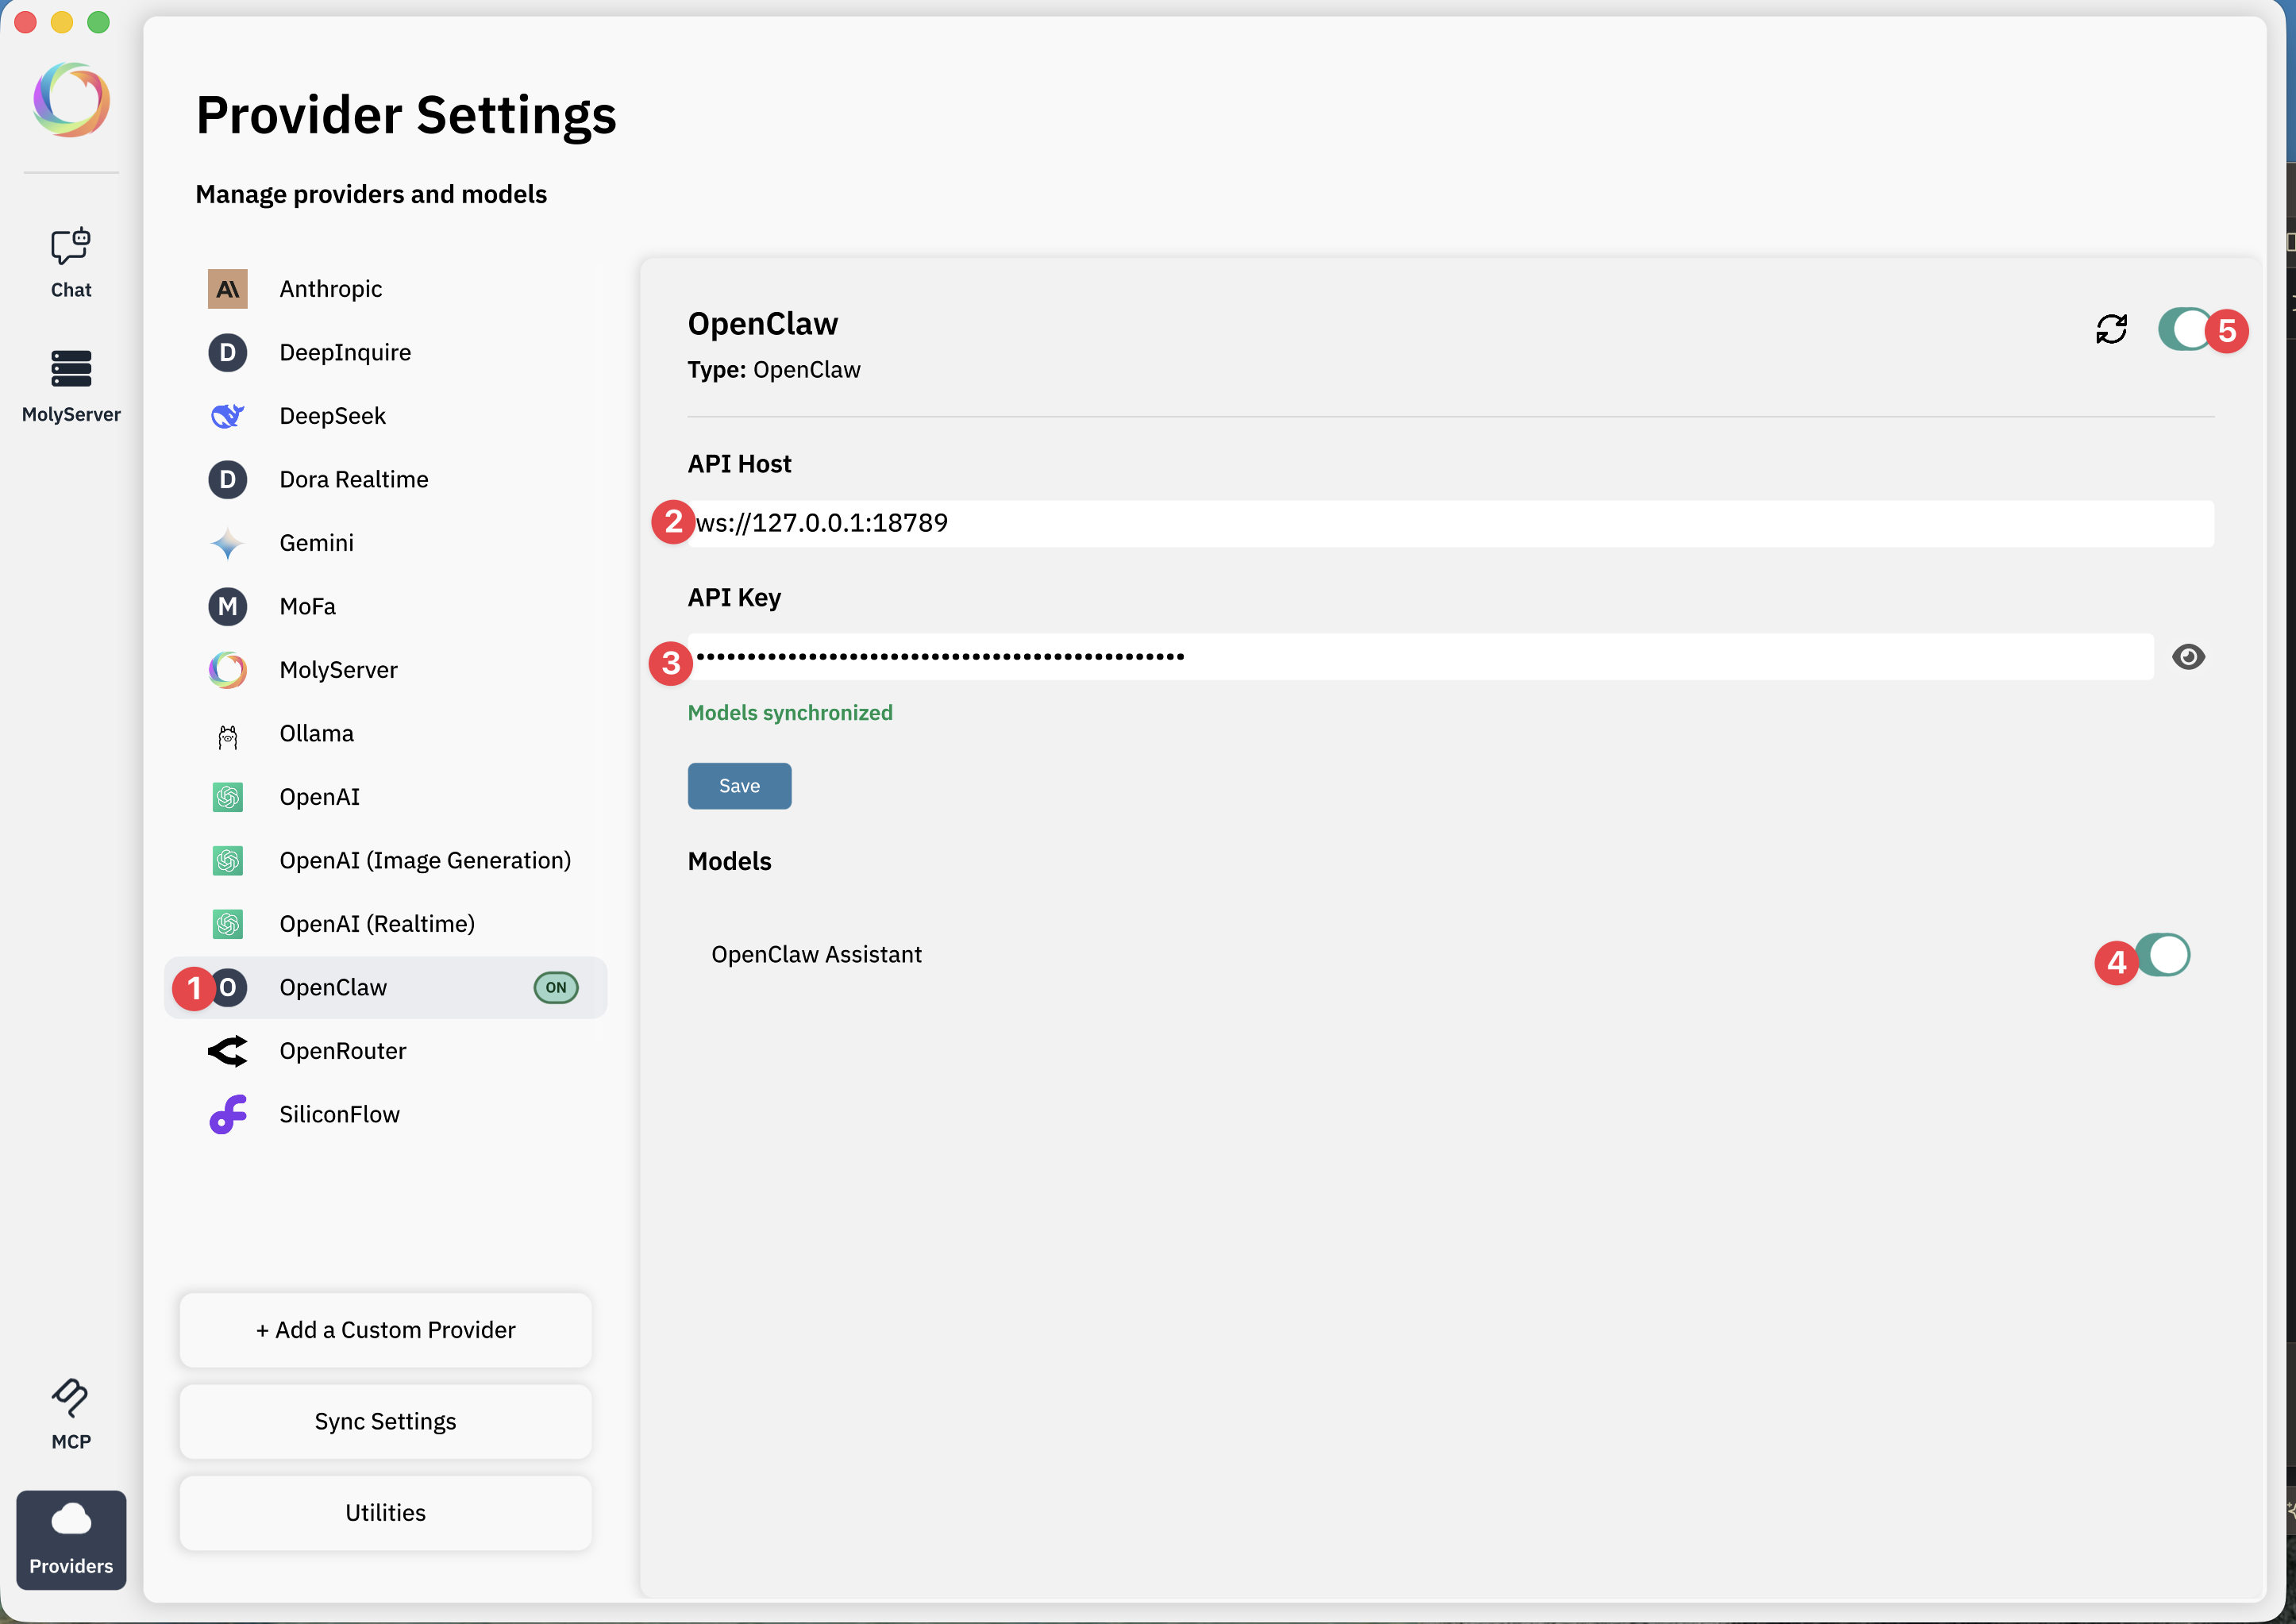Select Ollama in the provider list
The image size is (2296, 1624).
pyautogui.click(x=316, y=734)
